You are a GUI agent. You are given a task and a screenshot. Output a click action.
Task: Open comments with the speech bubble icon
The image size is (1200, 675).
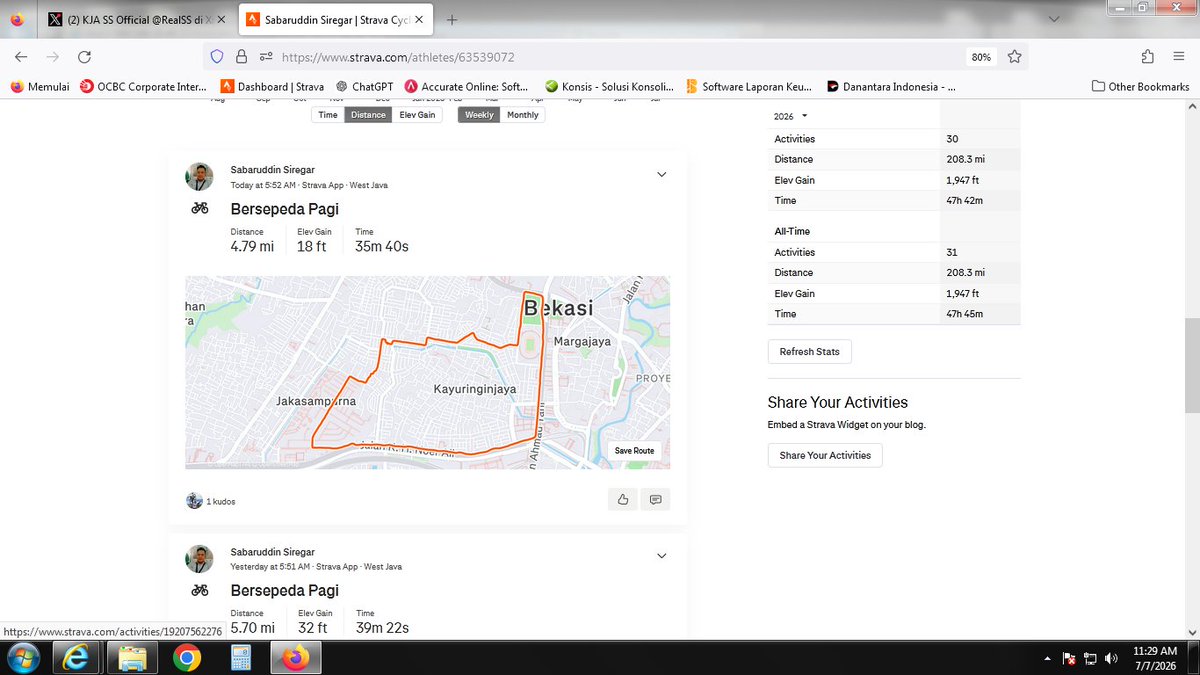tap(656, 499)
